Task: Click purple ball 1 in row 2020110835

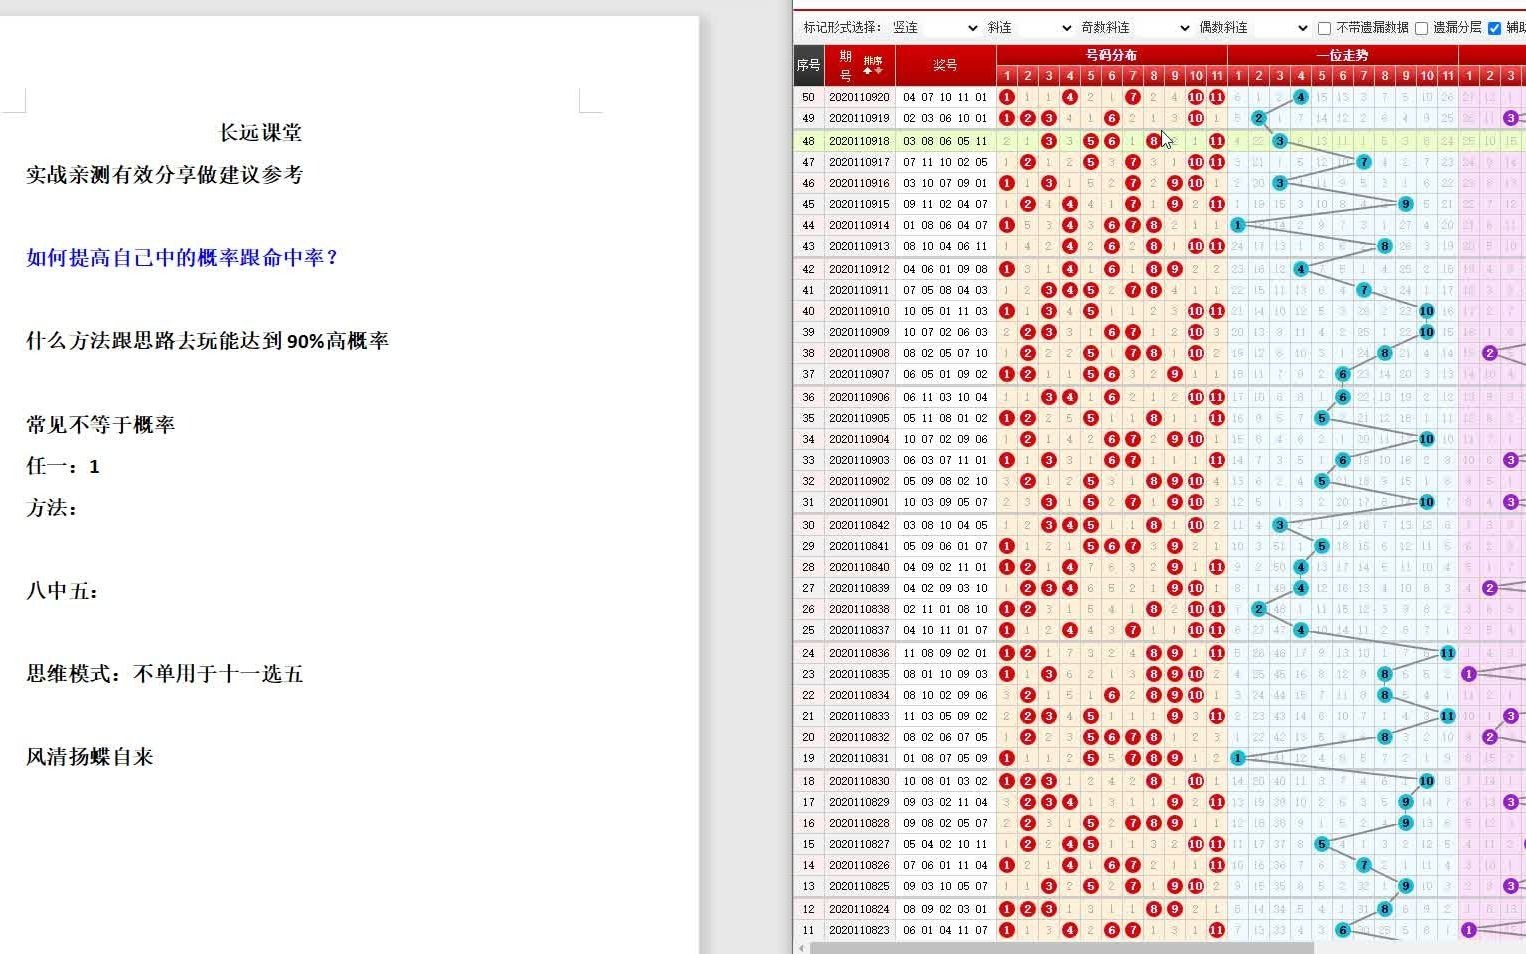Action: [x=1468, y=674]
